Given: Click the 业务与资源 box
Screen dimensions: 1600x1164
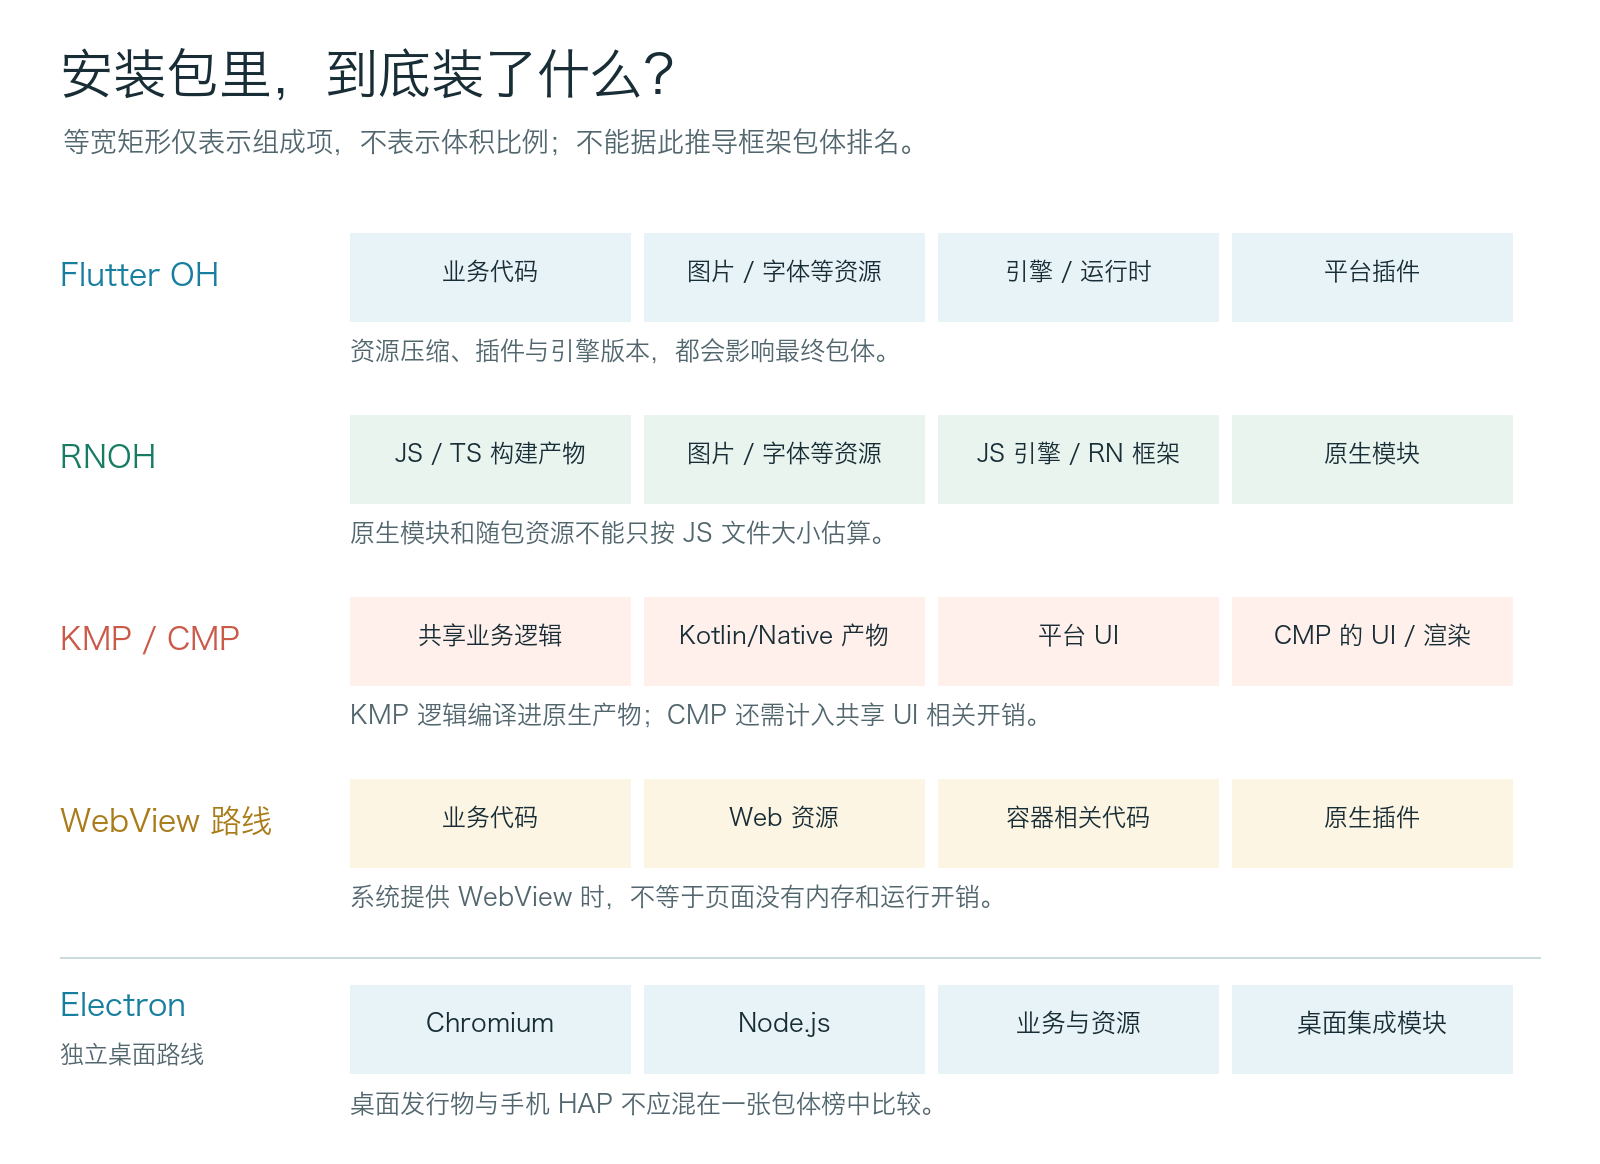Looking at the screenshot, I should click(1078, 1029).
